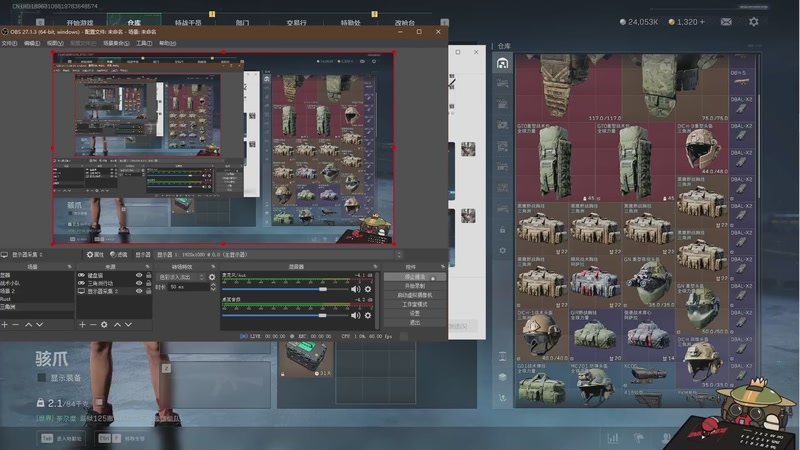Click 麦克风/Aux volume slider handle

click(x=322, y=289)
